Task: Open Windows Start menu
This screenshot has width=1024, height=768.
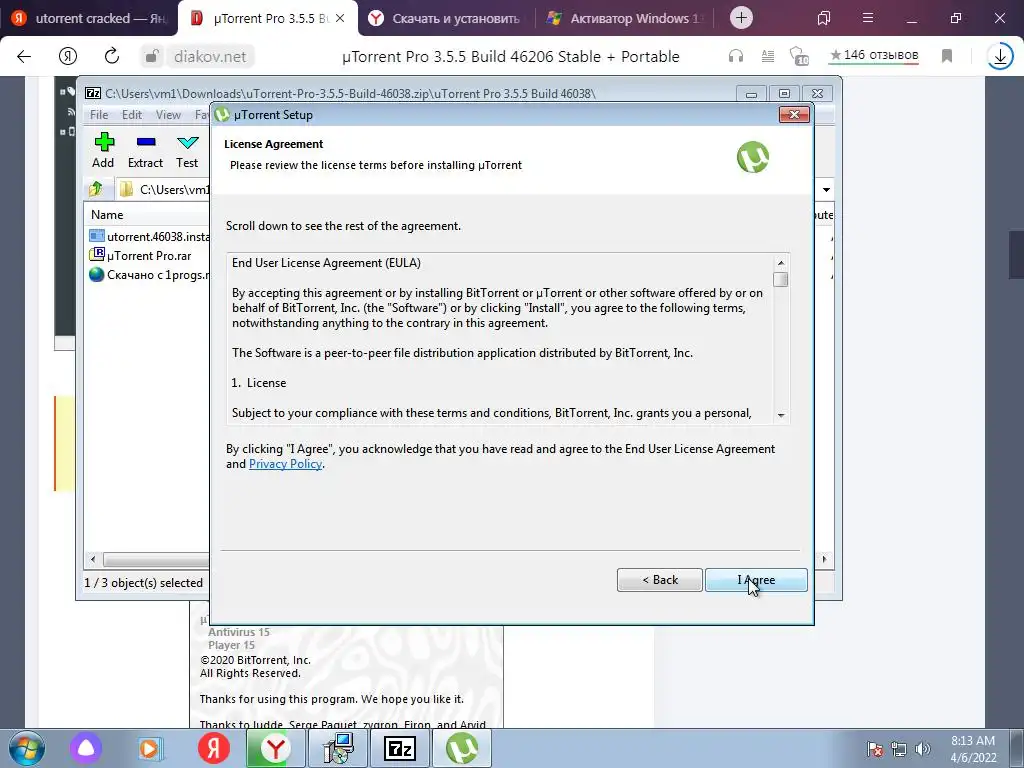Action: [x=26, y=748]
